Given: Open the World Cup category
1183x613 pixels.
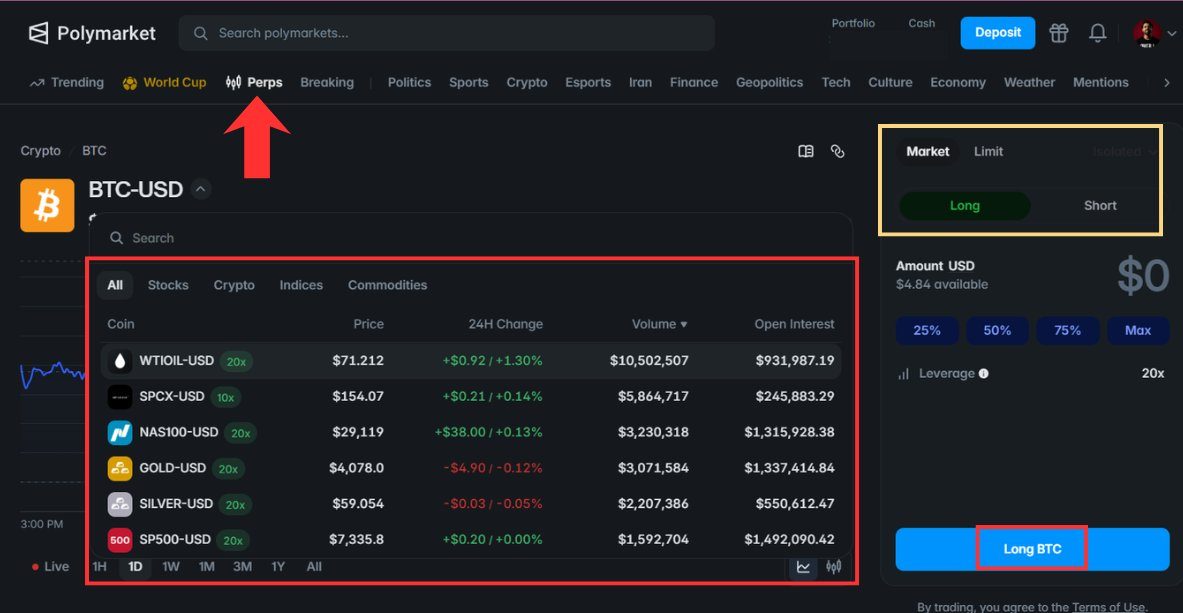Looking at the screenshot, I should pos(164,82).
